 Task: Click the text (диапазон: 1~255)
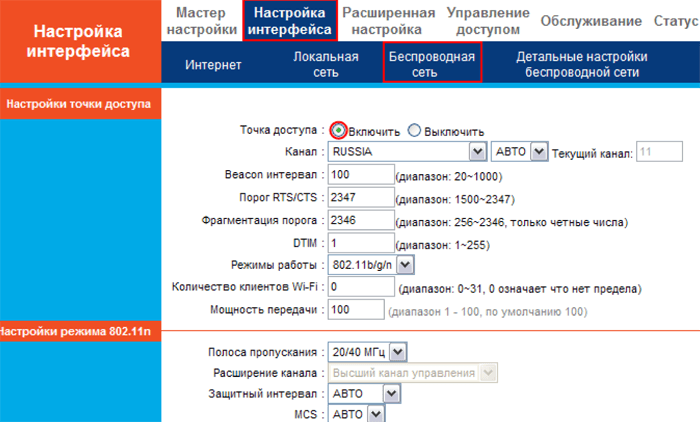tap(443, 245)
